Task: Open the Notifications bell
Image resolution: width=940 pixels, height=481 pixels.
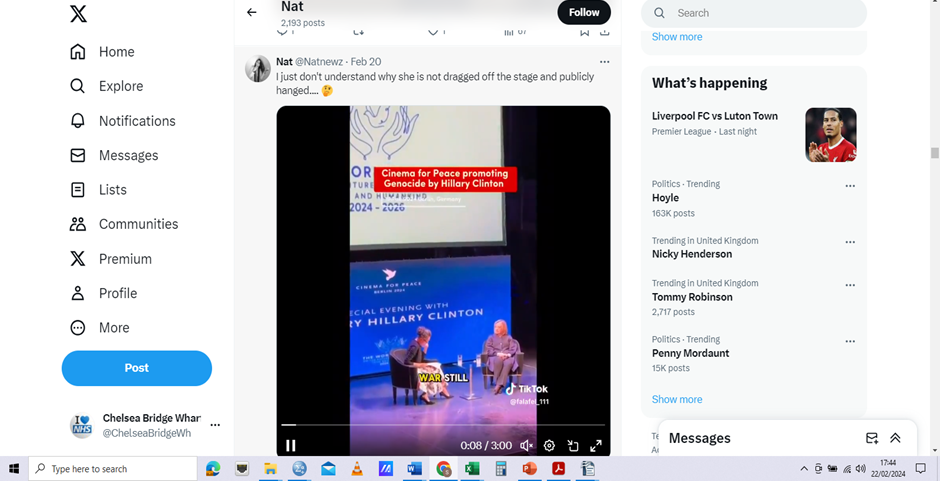Action: point(78,121)
